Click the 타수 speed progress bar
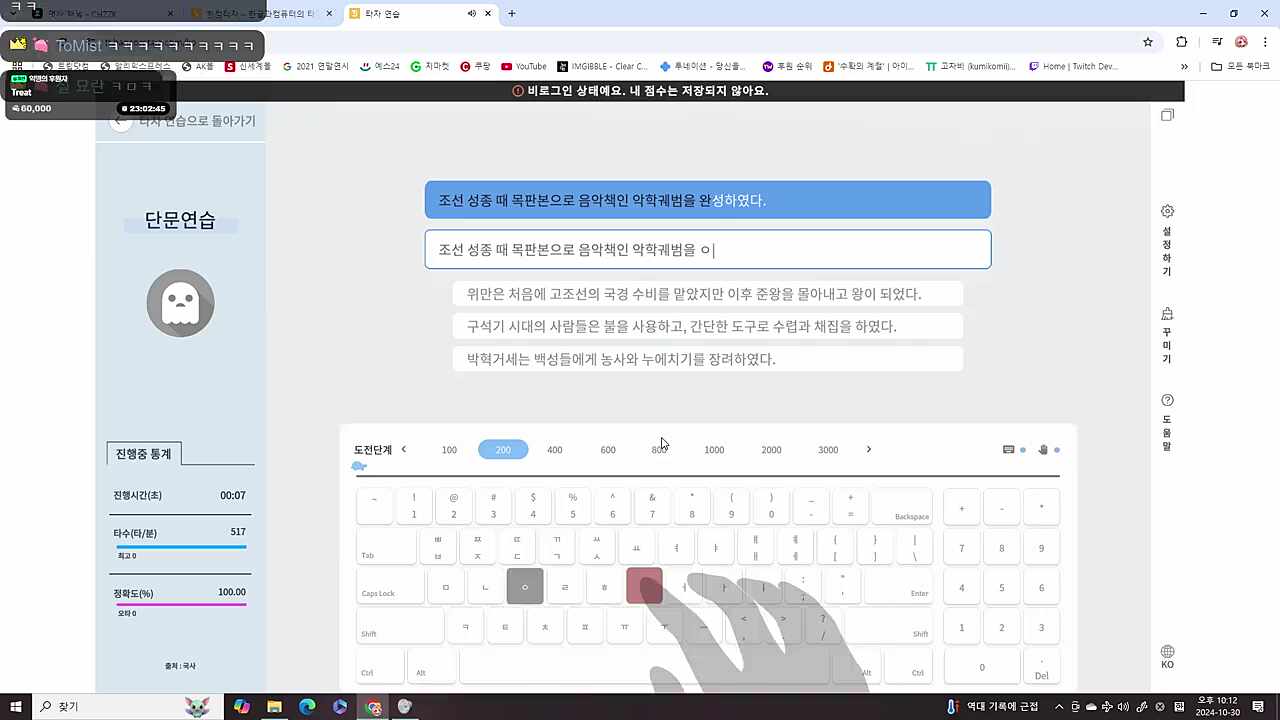1280x720 pixels. 181,547
